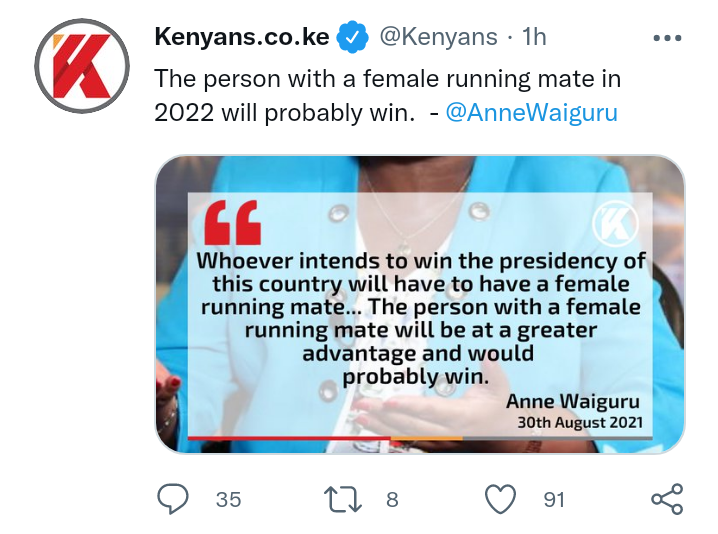Click the reply speech bubble icon
This screenshot has height=534, width=718.
[173, 499]
